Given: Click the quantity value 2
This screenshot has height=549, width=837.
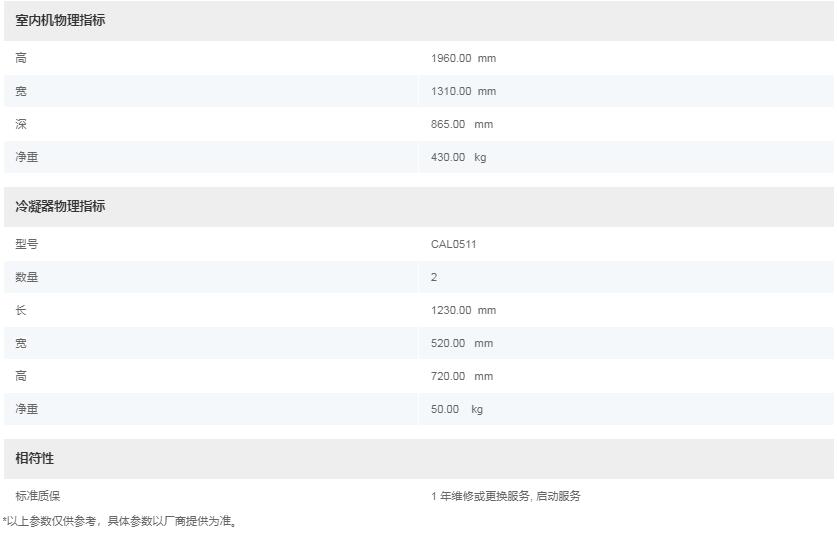Looking at the screenshot, I should point(434,277).
